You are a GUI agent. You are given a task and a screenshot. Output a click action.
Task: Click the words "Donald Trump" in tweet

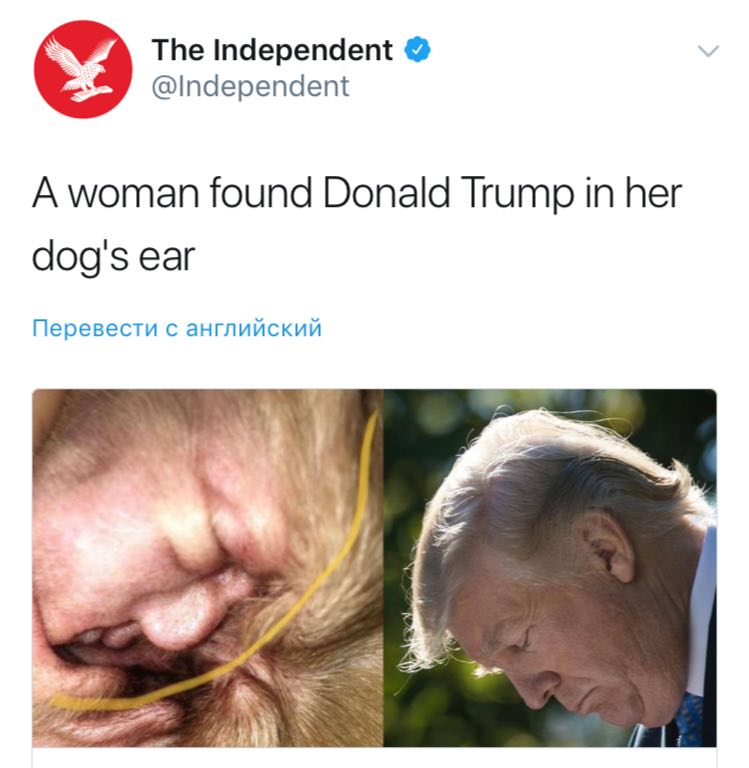pyautogui.click(x=448, y=193)
